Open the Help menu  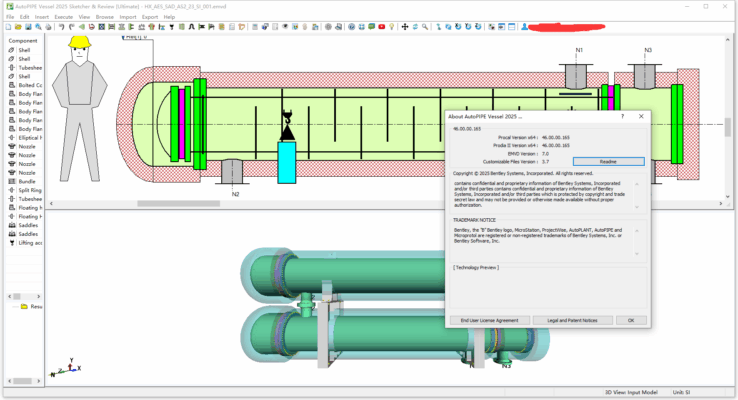pos(169,17)
